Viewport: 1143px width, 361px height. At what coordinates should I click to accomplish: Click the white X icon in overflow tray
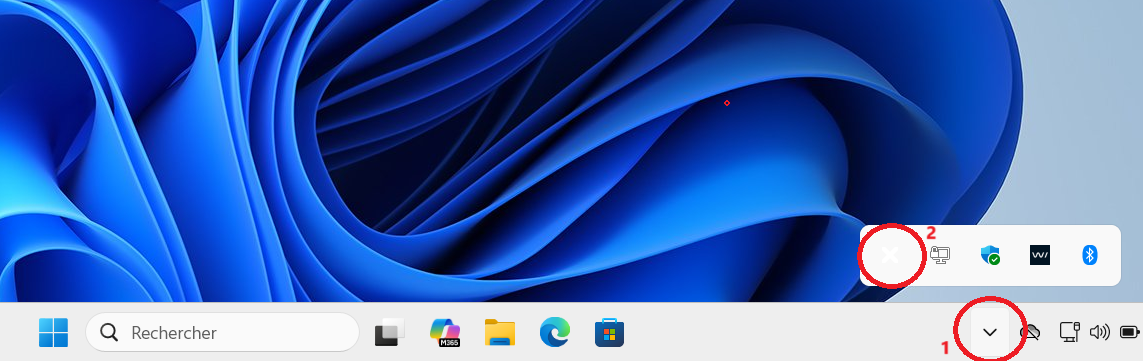tap(890, 255)
